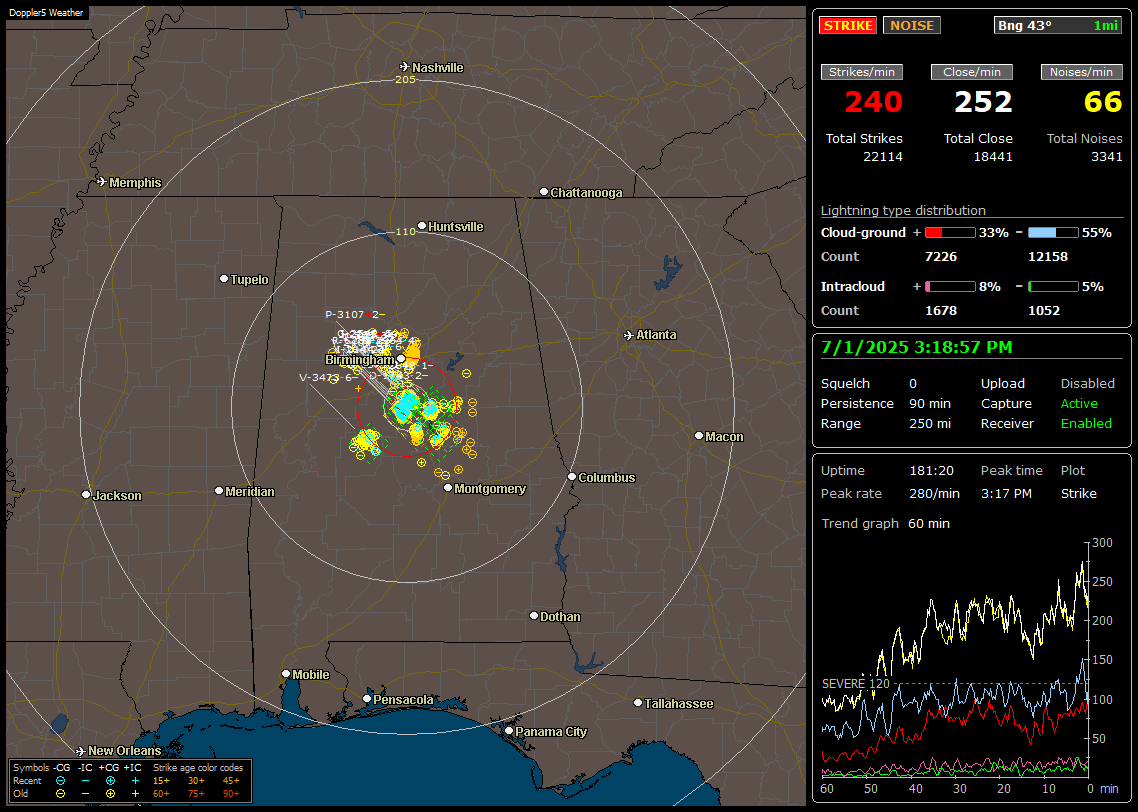Click the Huntsville city marker dot
Screen dimensions: 1138x812
coord(422,226)
